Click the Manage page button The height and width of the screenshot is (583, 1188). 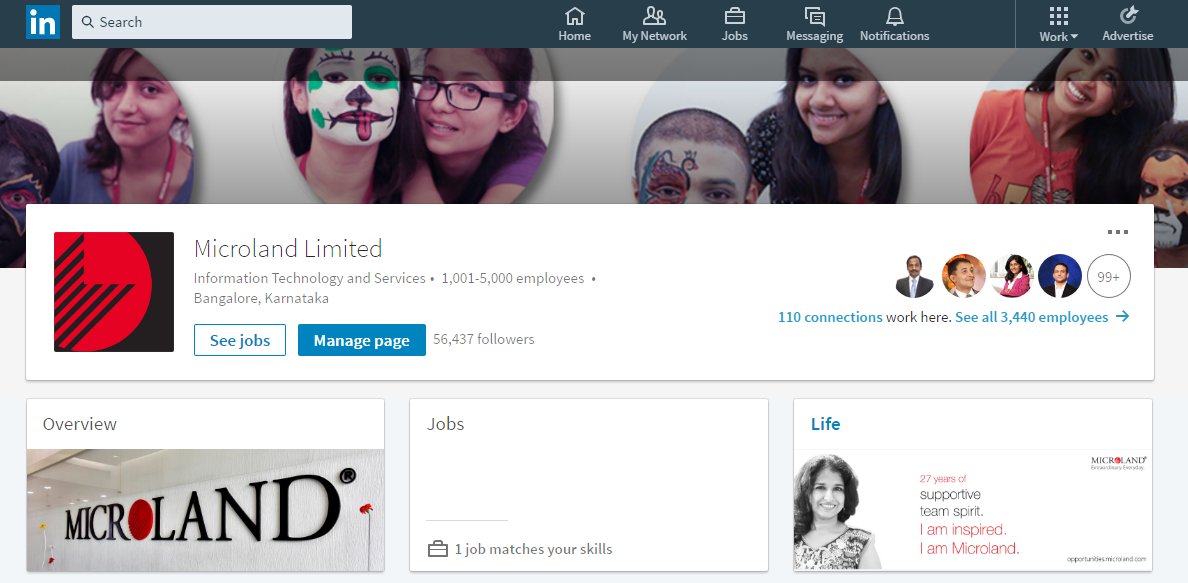(361, 340)
